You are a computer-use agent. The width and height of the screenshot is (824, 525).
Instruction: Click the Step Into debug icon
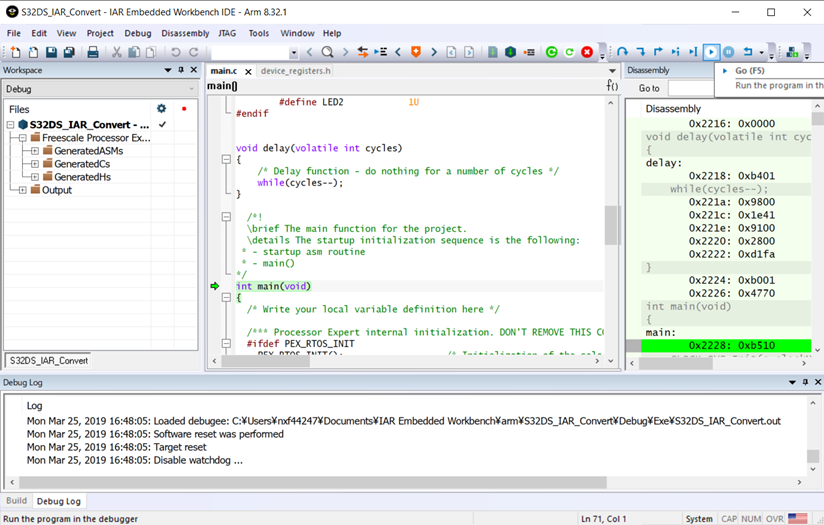point(641,52)
